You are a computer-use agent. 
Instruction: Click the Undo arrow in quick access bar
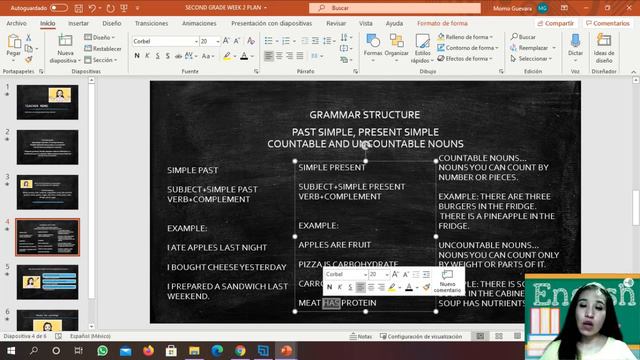92,8
